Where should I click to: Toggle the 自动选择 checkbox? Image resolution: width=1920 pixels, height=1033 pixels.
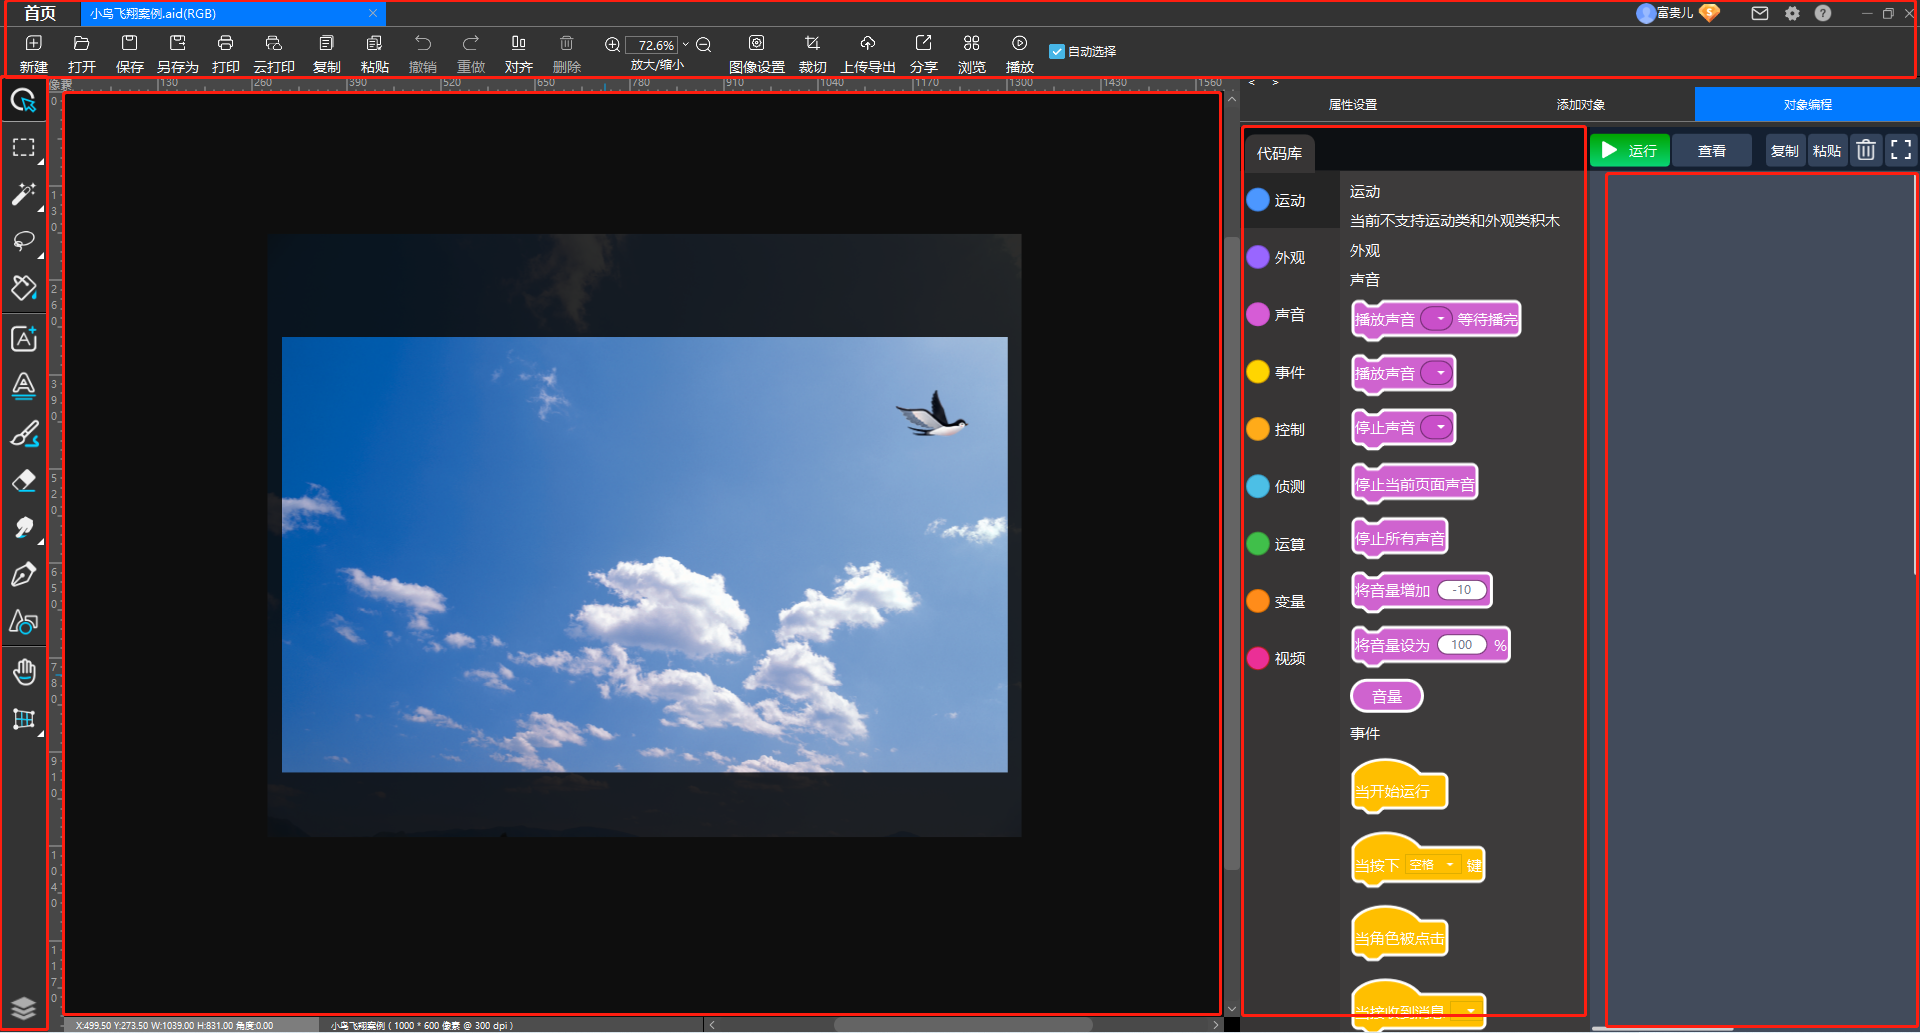1056,52
